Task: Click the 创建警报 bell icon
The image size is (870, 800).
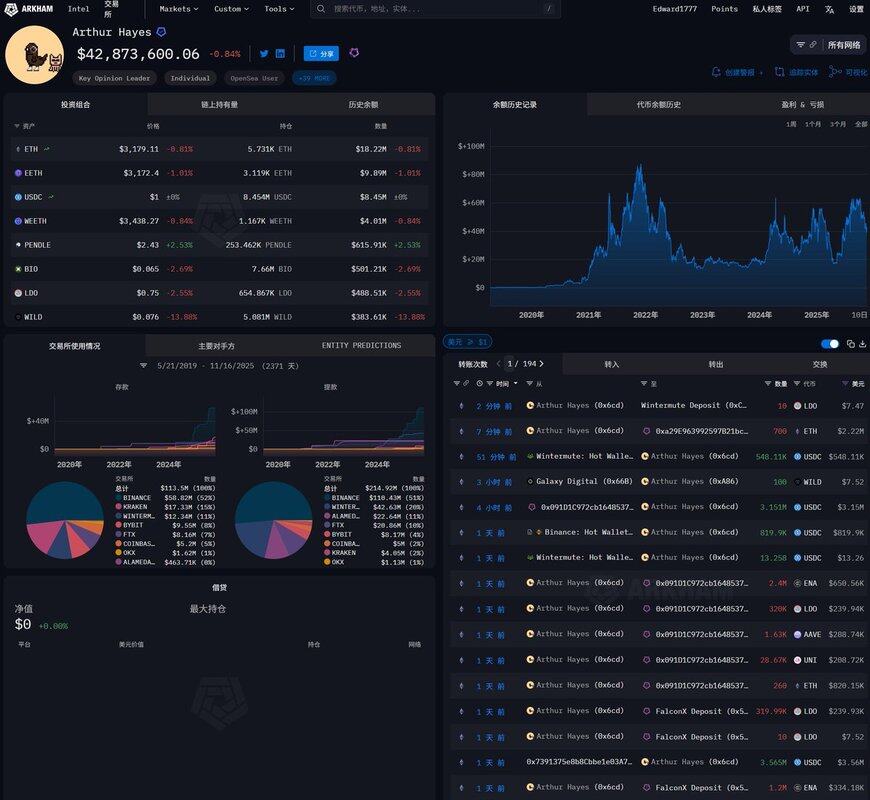Action: click(716, 72)
